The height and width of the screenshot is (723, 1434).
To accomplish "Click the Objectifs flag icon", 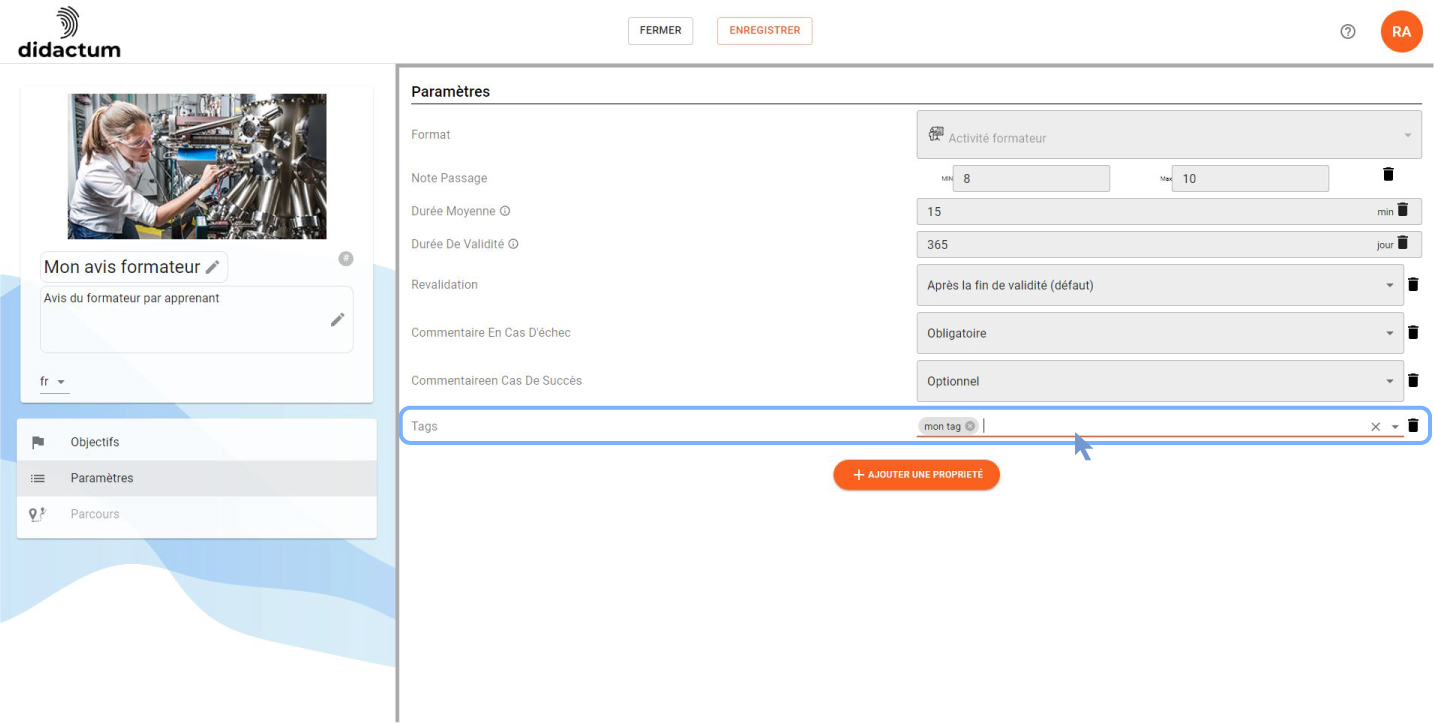I will coord(38,442).
